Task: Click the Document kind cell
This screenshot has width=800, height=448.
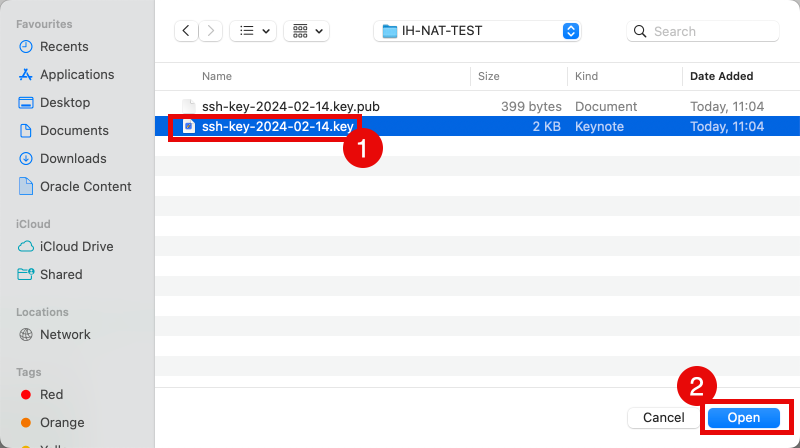Action: tap(606, 107)
